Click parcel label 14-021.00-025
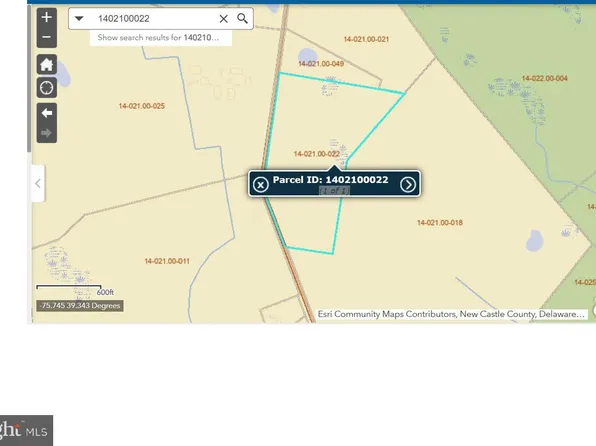Screen dimensions: 596x446 click(142, 106)
